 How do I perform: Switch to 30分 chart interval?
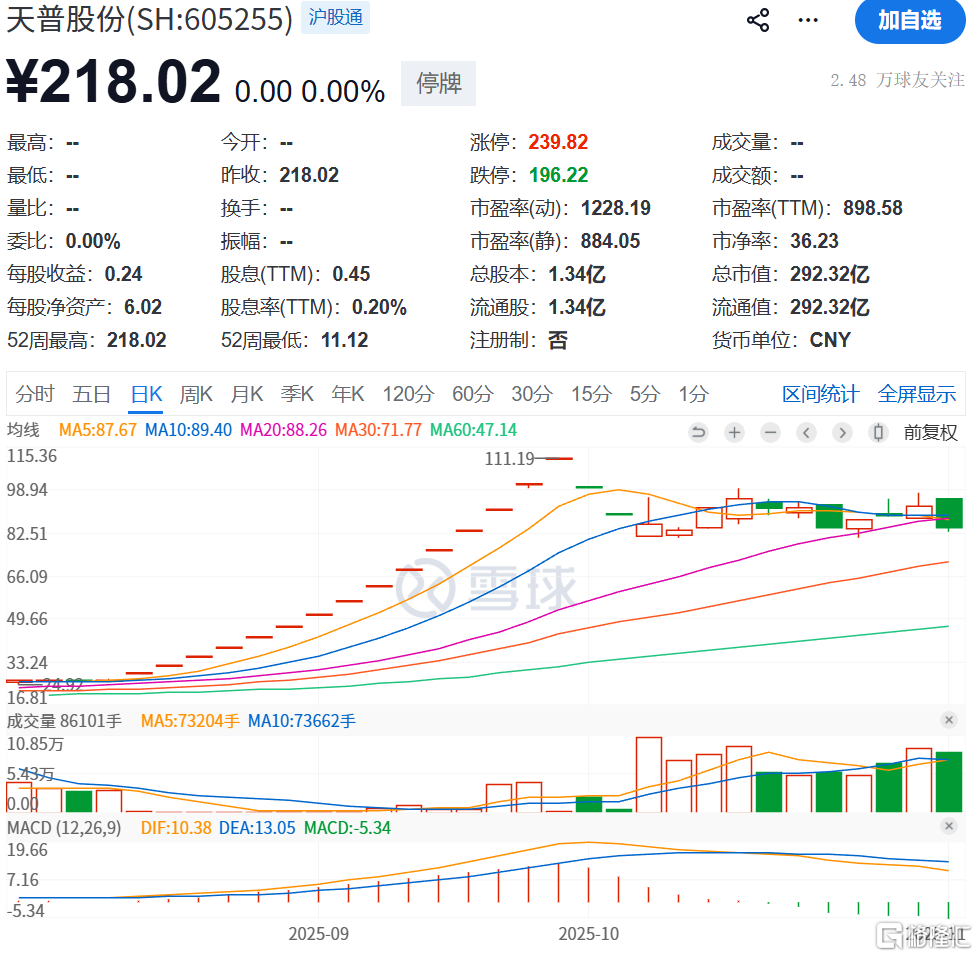(532, 394)
